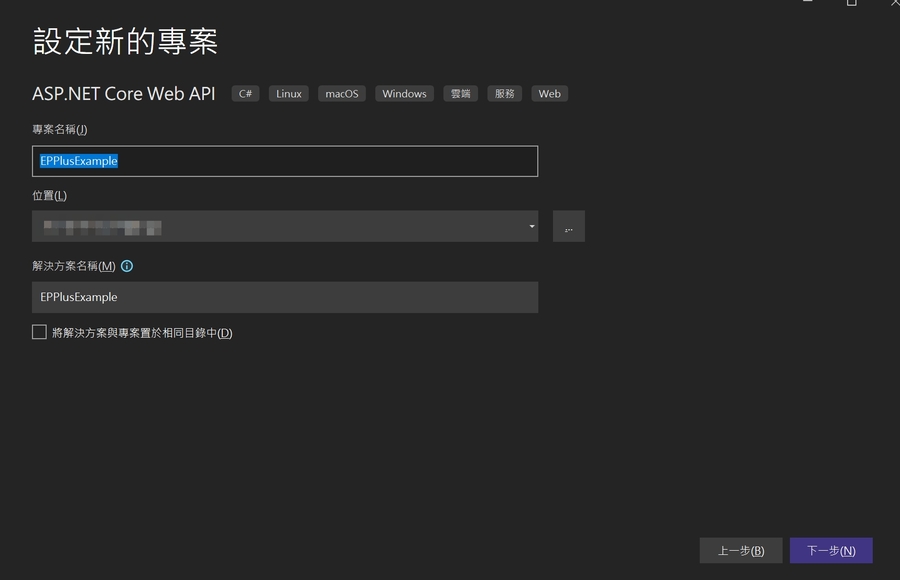
Task: Select the Linux platform tag
Action: [x=289, y=94]
